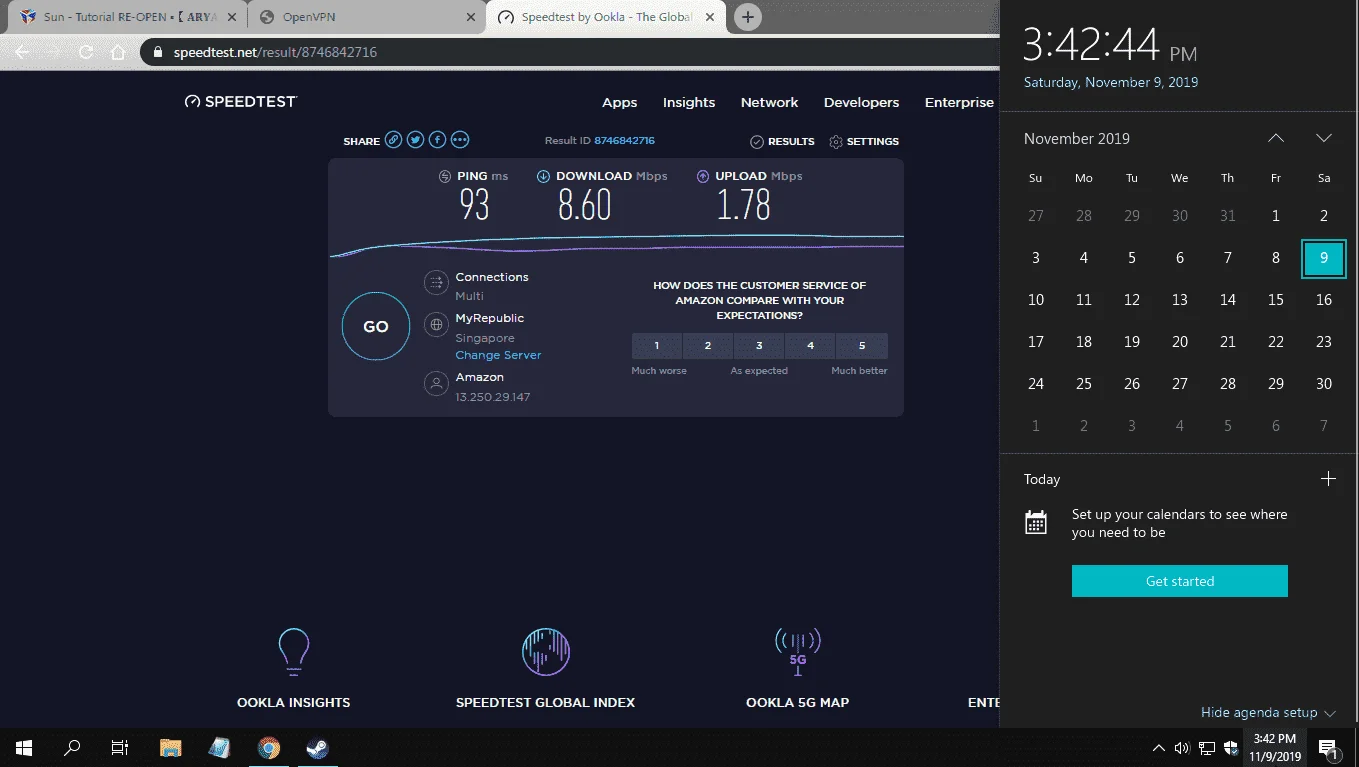Go to previous month in calendar
The height and width of the screenshot is (767, 1359).
coord(1276,138)
